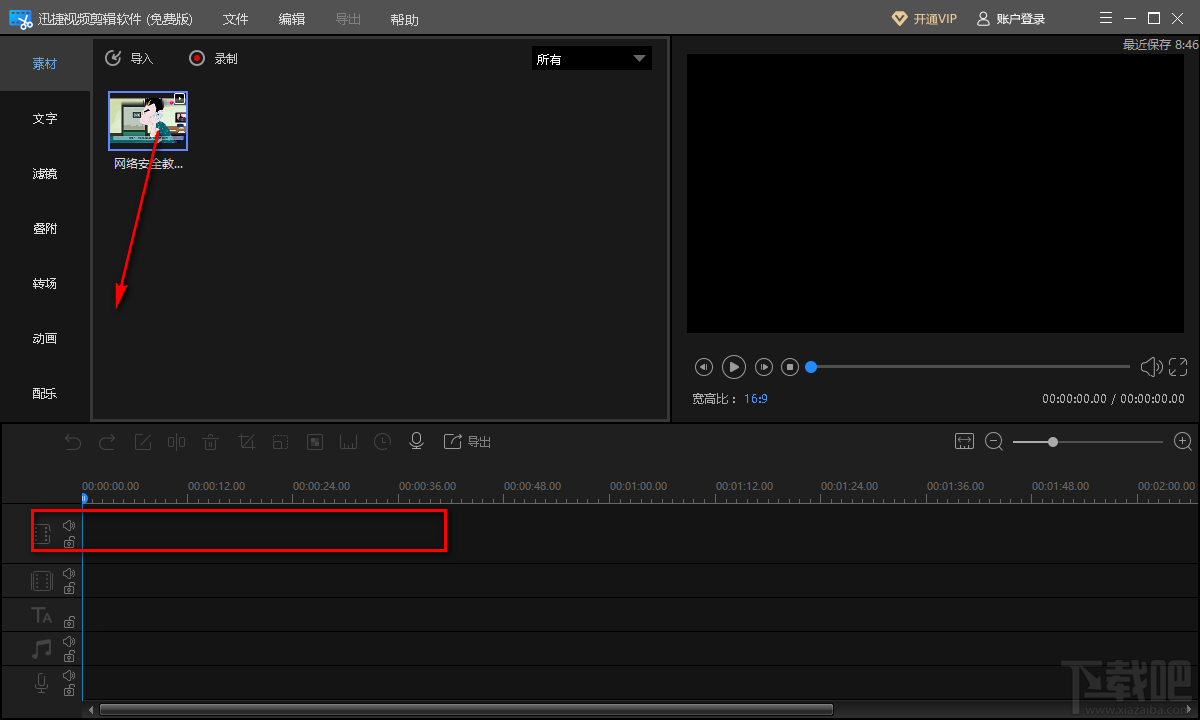
Task: Click the 导出 export button in timeline toolbar
Action: tap(467, 441)
